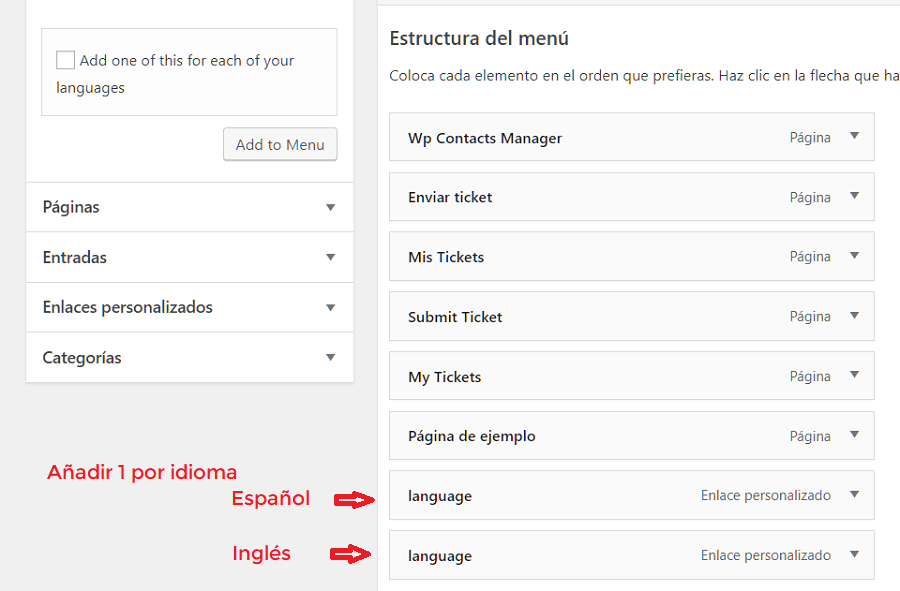Screen dimensions: 900x591
Task: Expand the Páginas section arrow
Action: pos(330,207)
